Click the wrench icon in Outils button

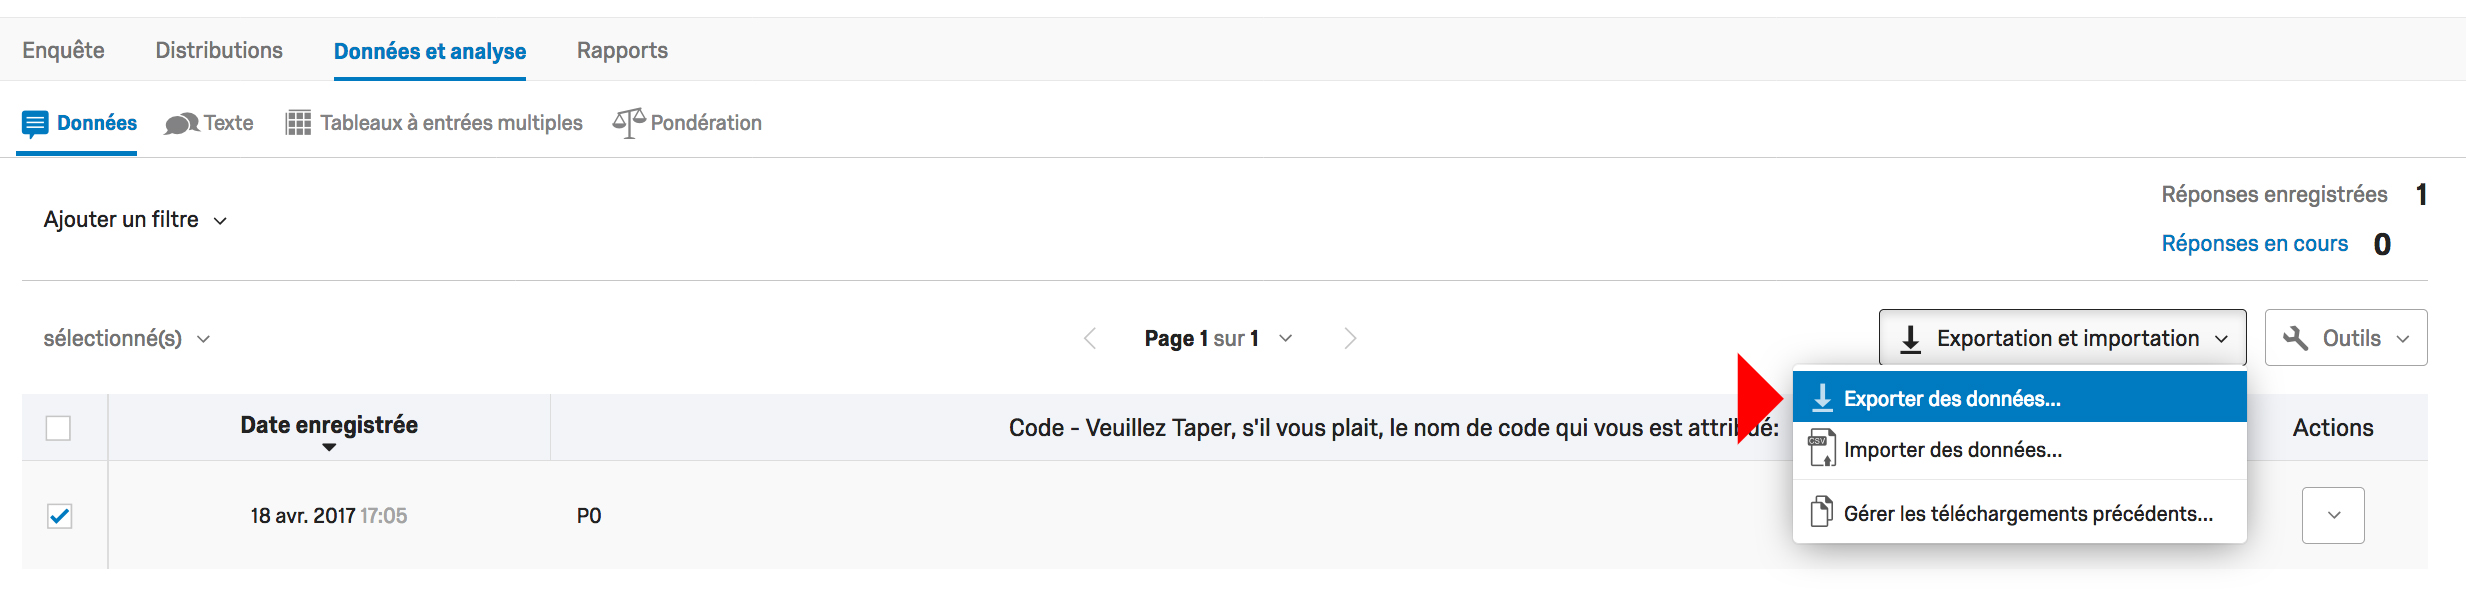pos(2296,338)
